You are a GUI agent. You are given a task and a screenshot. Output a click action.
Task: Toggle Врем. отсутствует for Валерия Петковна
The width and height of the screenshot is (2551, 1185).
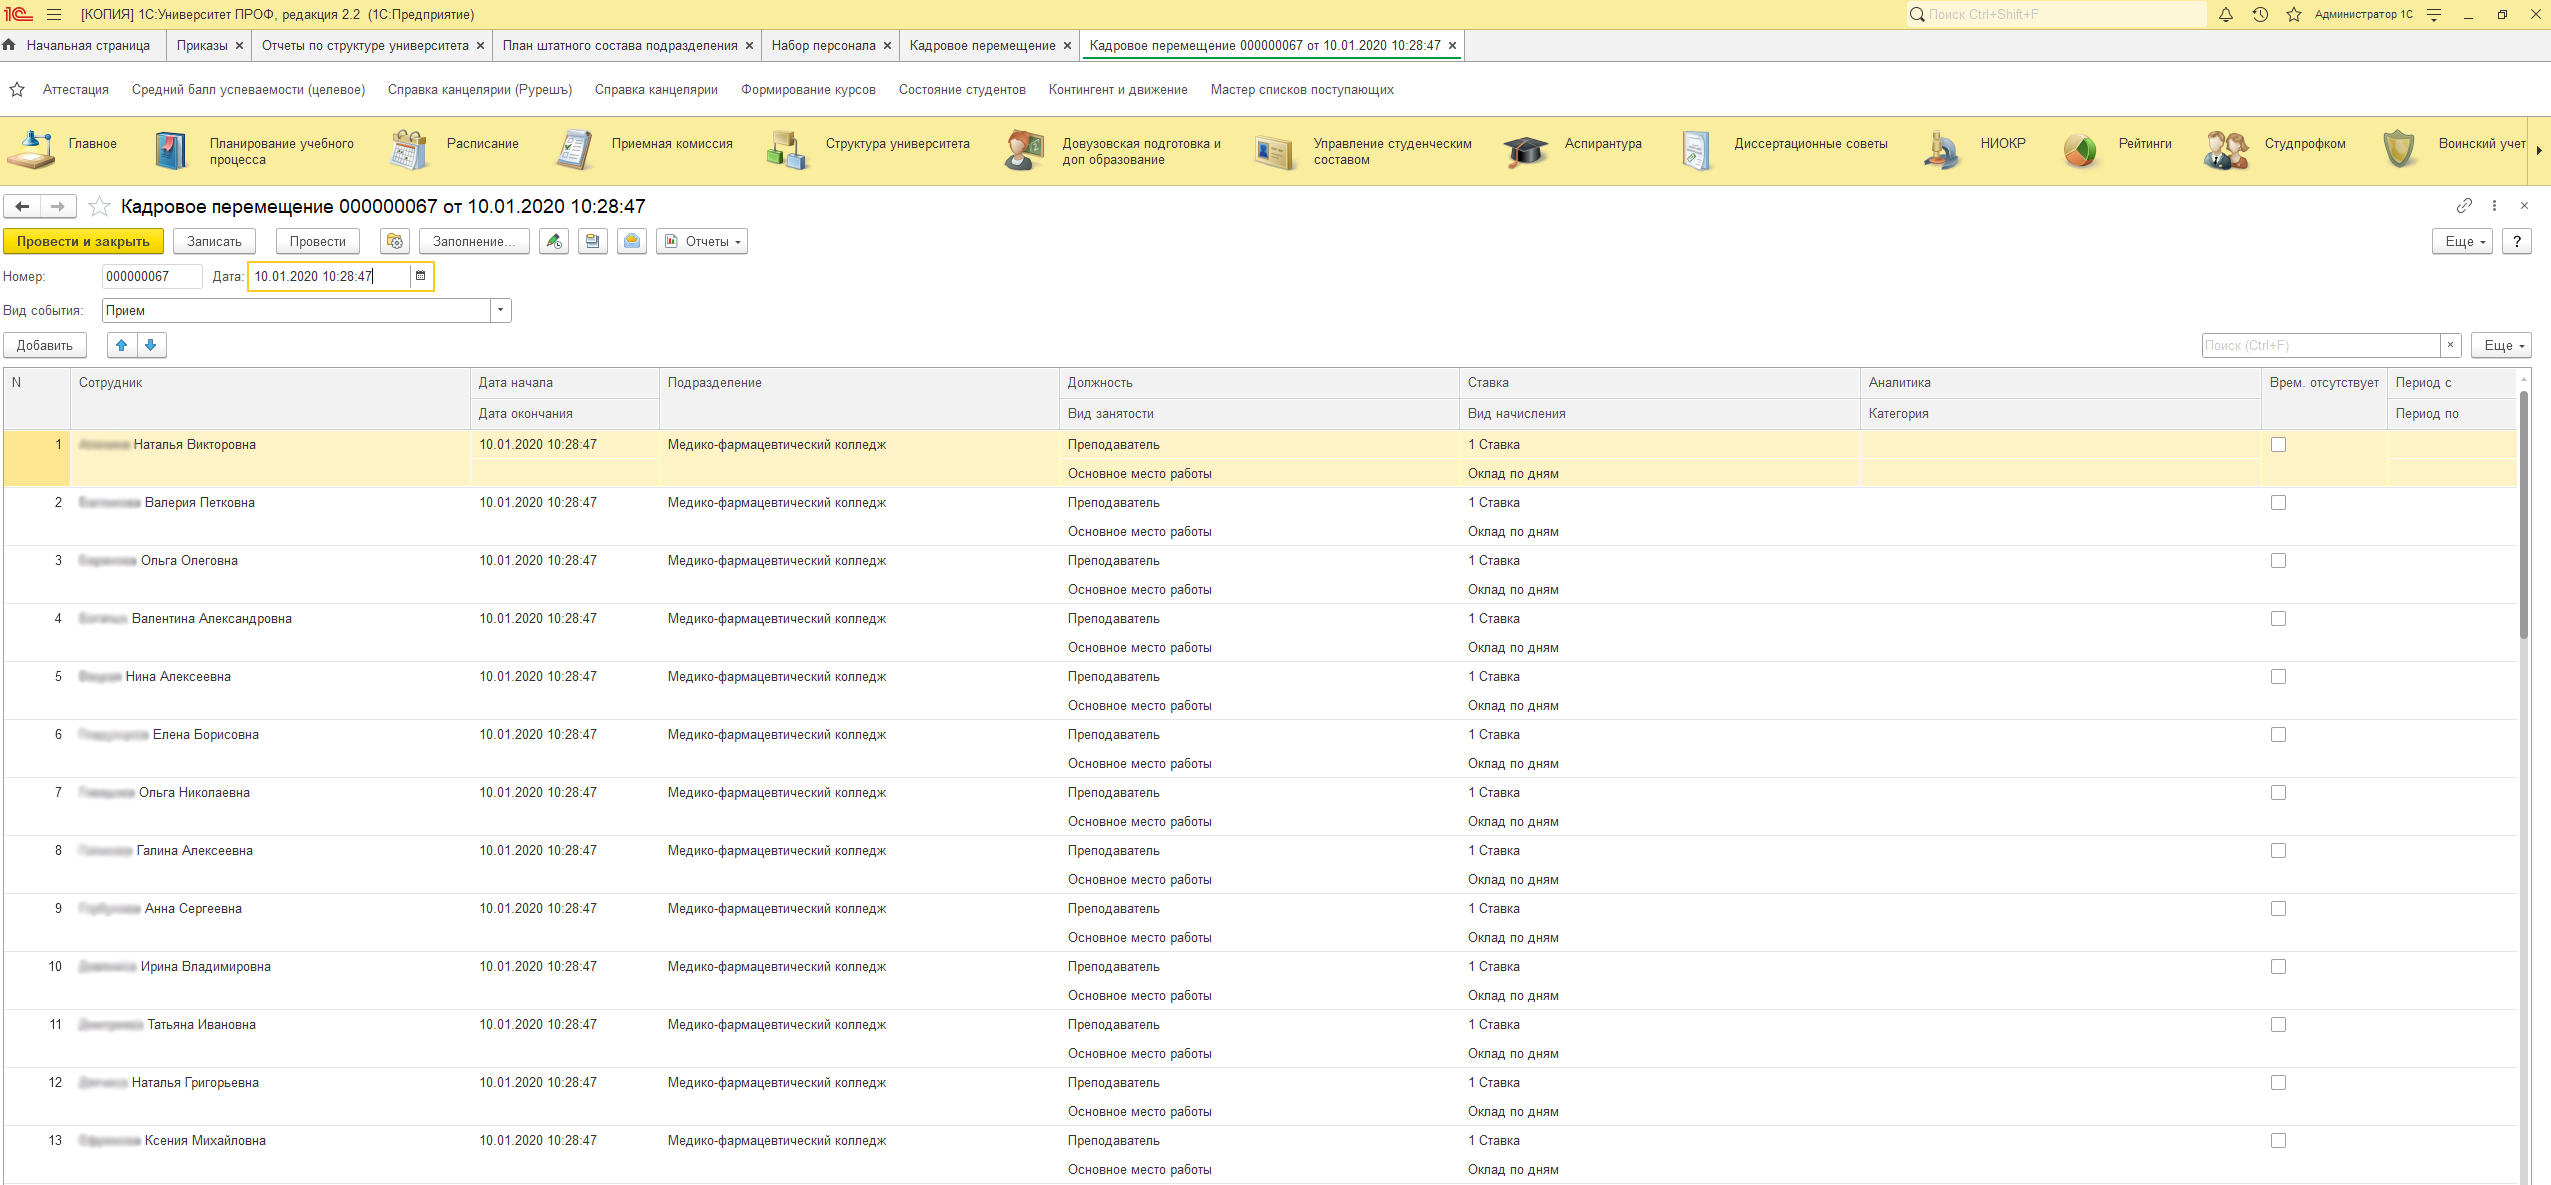(2278, 503)
